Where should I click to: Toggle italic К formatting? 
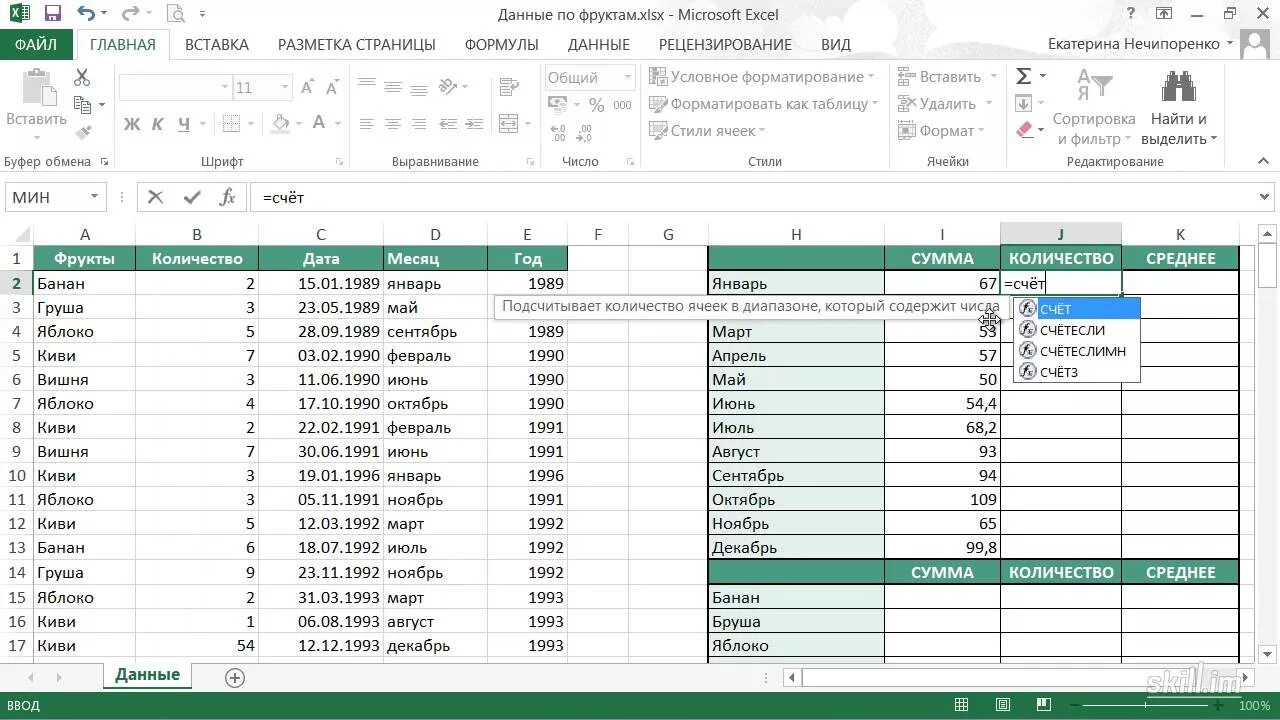pos(158,124)
